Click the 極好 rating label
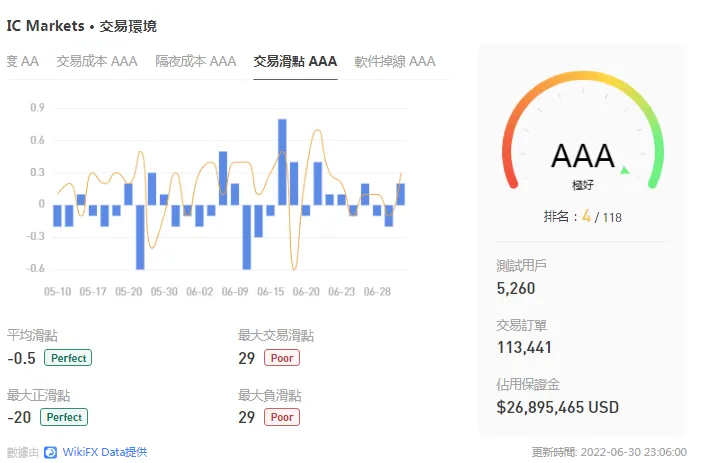The width and height of the screenshot is (701, 463). [x=583, y=185]
